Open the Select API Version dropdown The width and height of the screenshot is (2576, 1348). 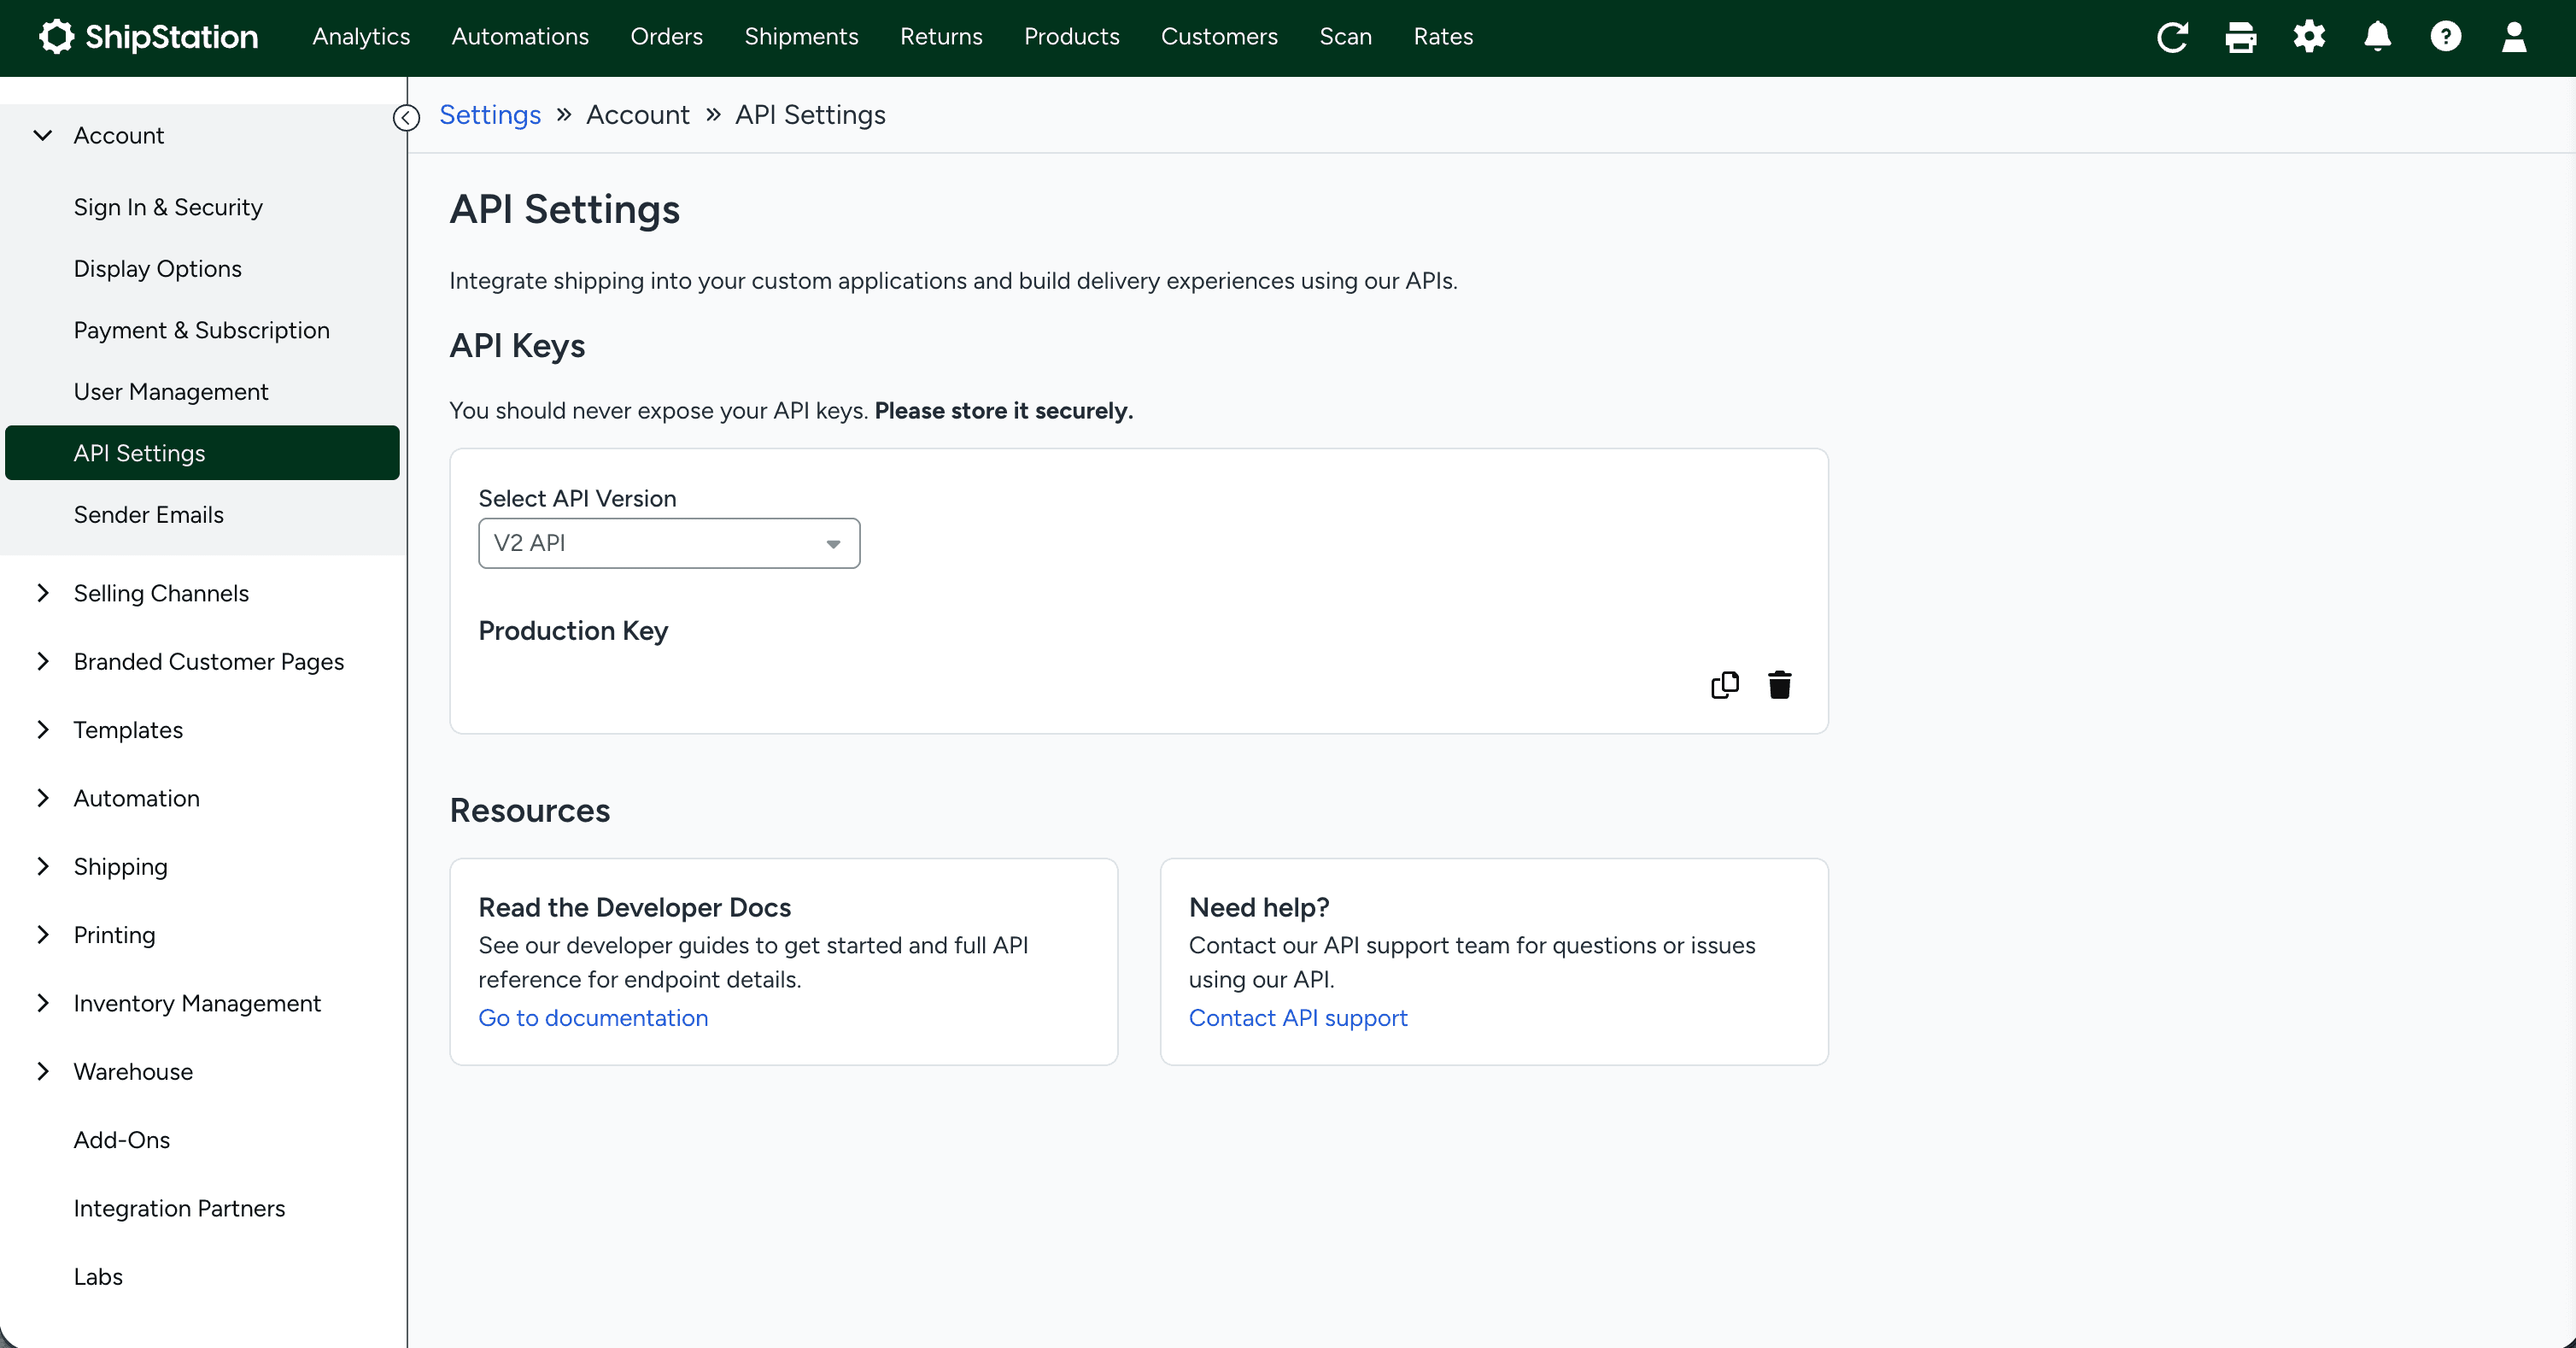click(669, 543)
